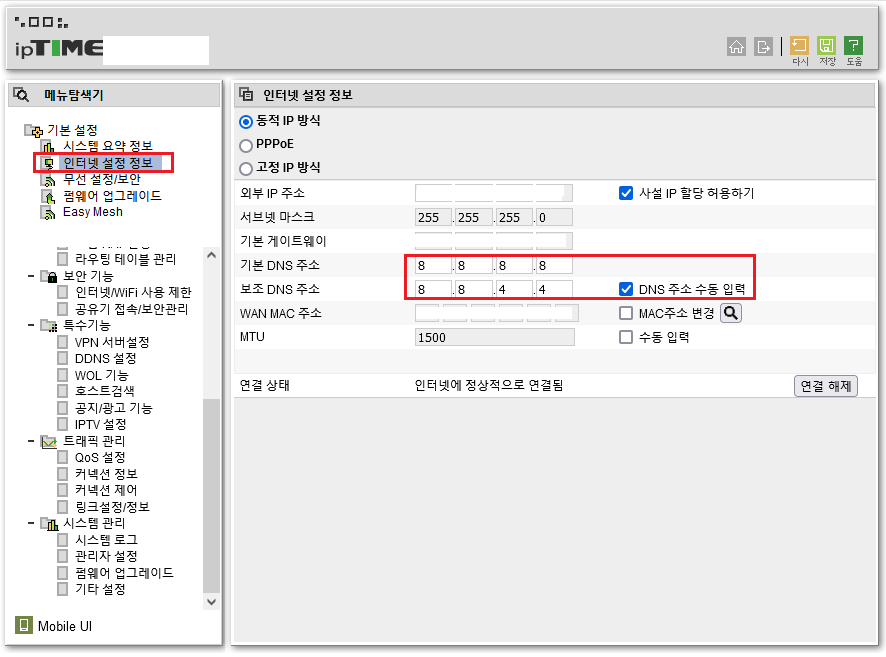Select the PPPoE radio button

click(246, 145)
